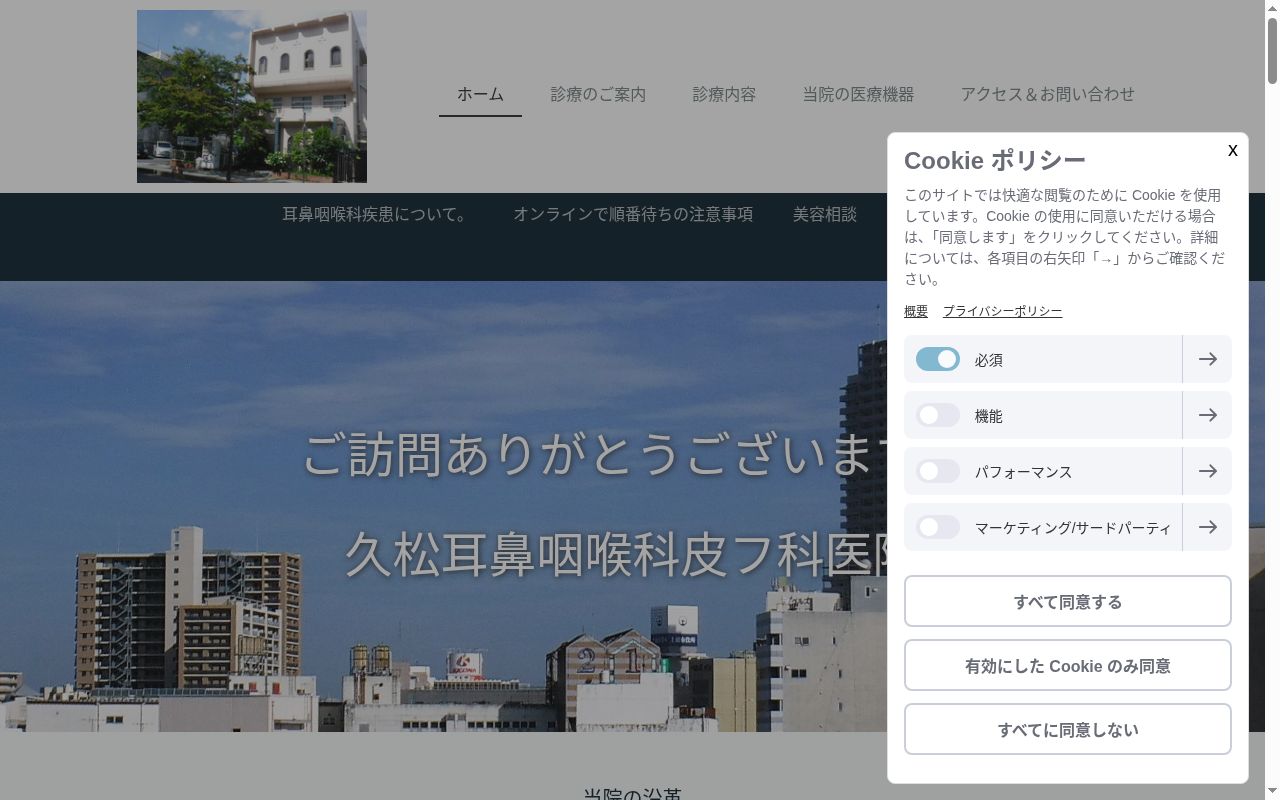The image size is (1280, 800).
Task: Open アクセス＆お問い合わせ page
Action: coord(1047,94)
